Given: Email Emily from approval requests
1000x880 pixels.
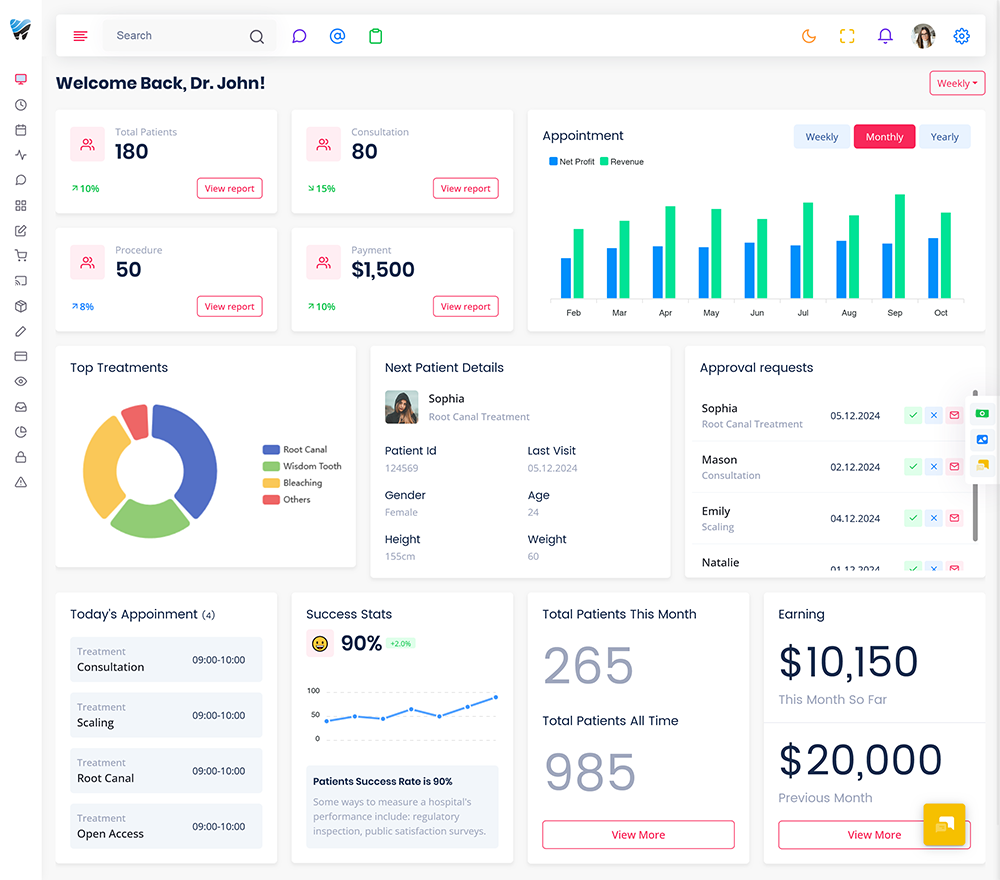Looking at the screenshot, I should pyautogui.click(x=954, y=518).
